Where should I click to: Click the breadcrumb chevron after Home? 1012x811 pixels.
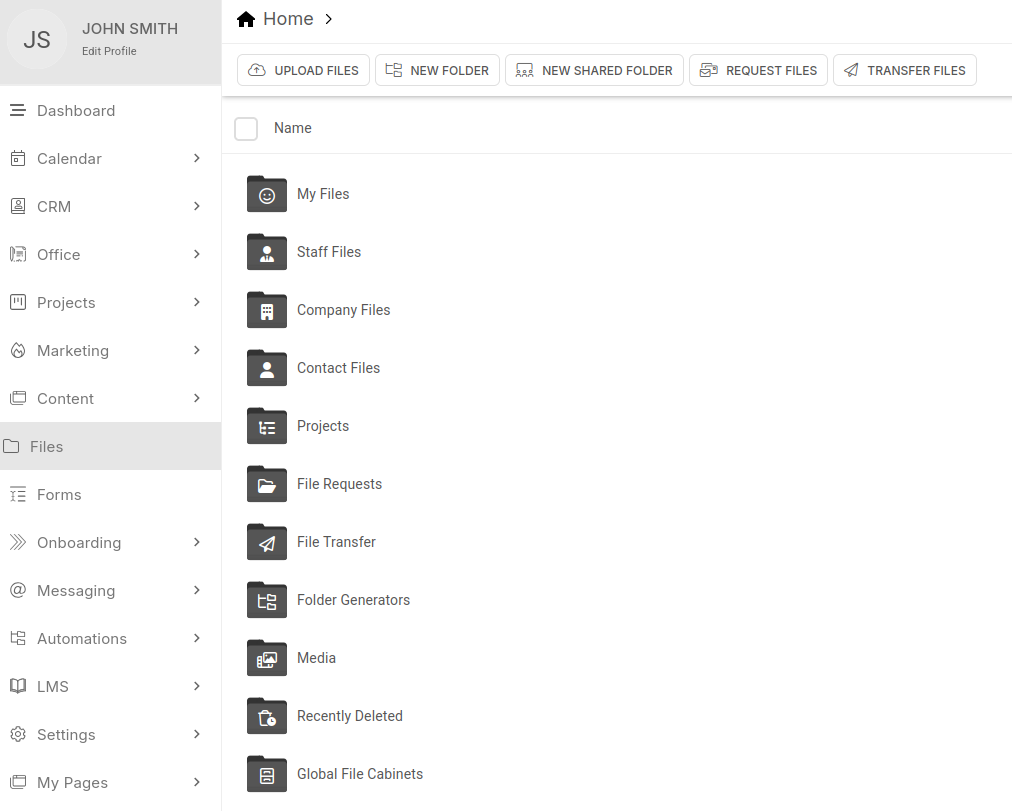pyautogui.click(x=329, y=19)
